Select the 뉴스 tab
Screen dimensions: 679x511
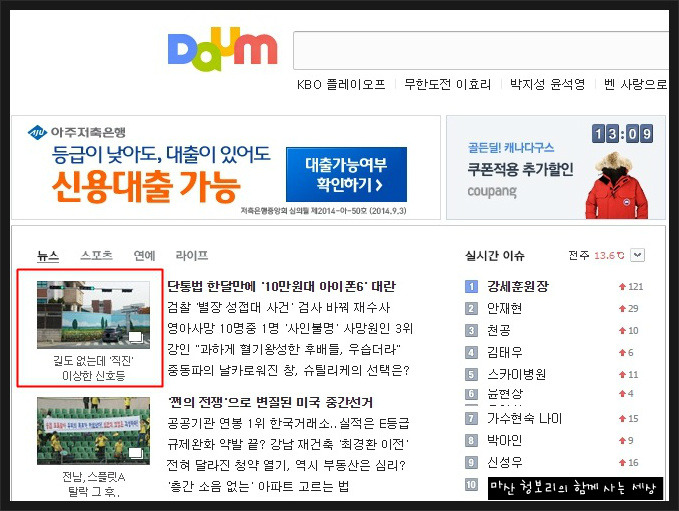(48, 256)
